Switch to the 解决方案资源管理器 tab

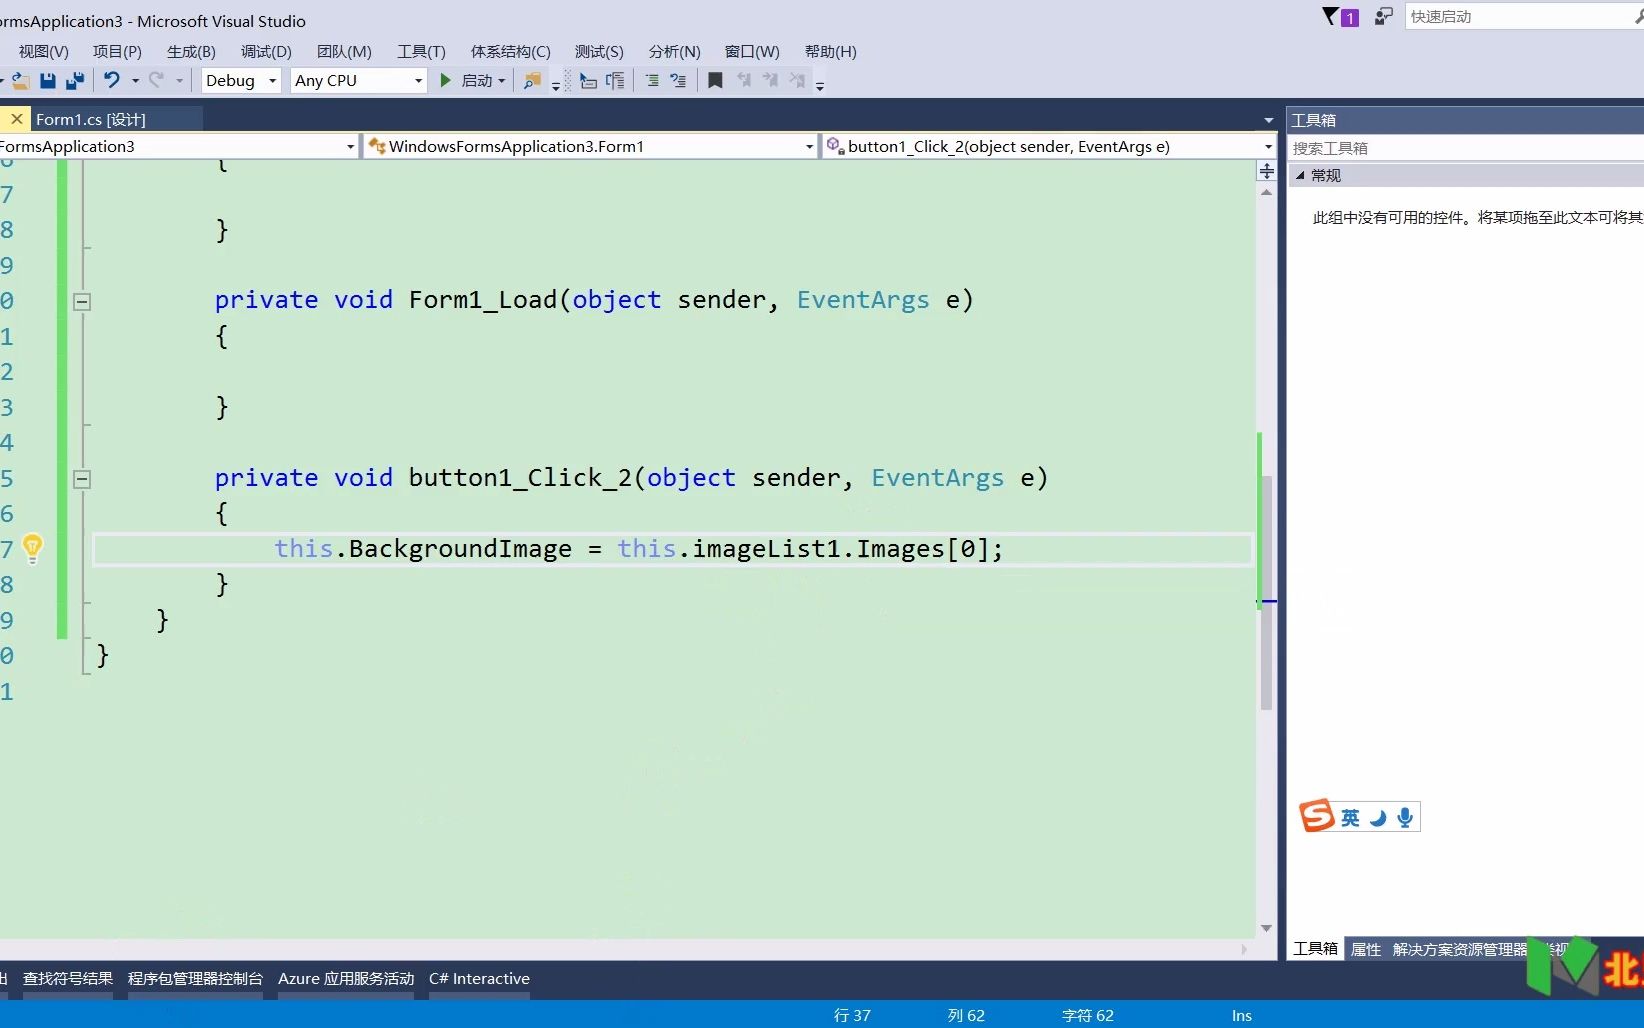(x=1460, y=949)
